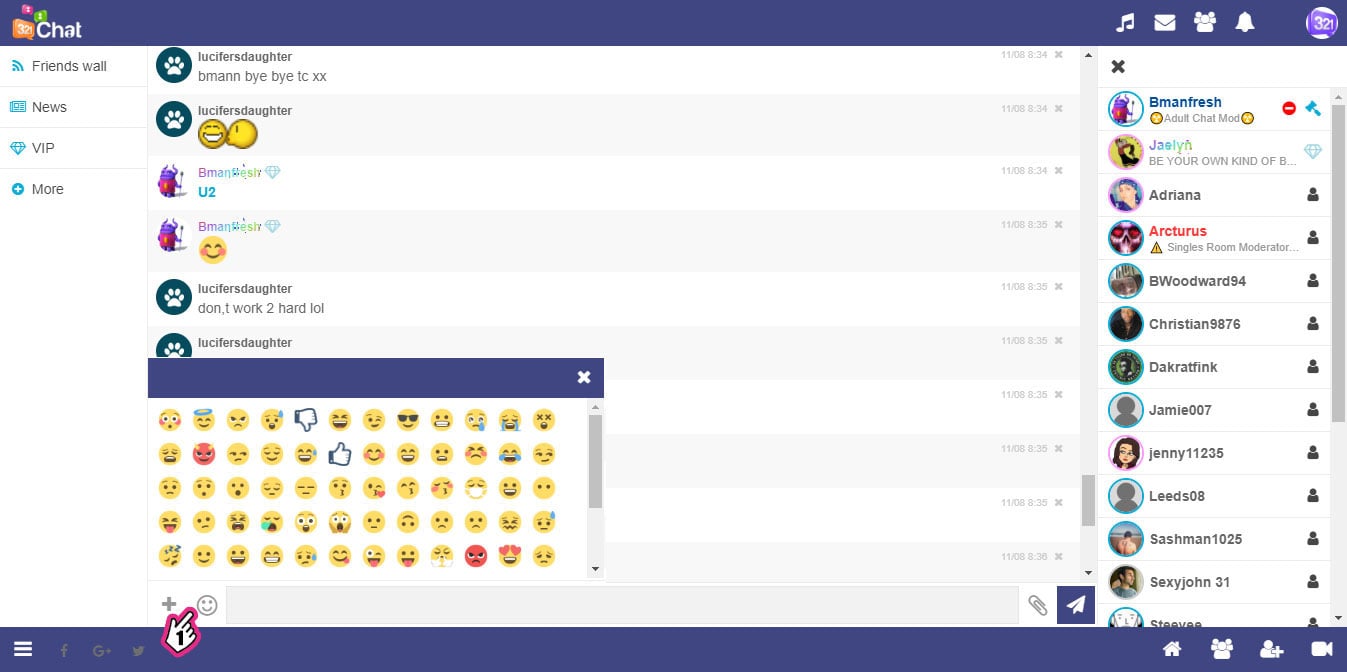The image size is (1347, 672).
Task: Open Bmanfresh in the user list
Action: pyautogui.click(x=1185, y=102)
